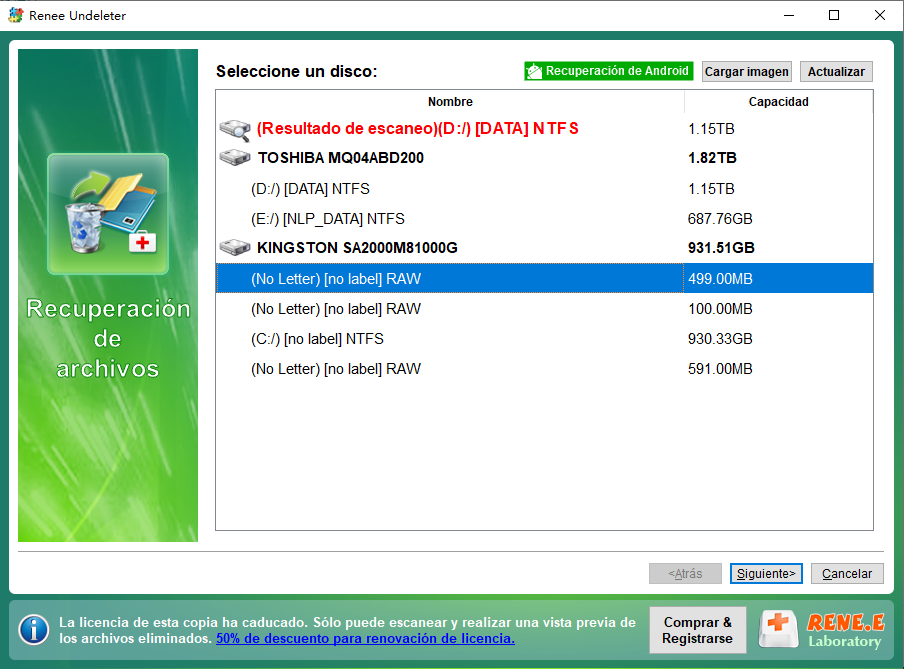
Task: Click the 931.51GB capacity value
Action: pos(721,247)
